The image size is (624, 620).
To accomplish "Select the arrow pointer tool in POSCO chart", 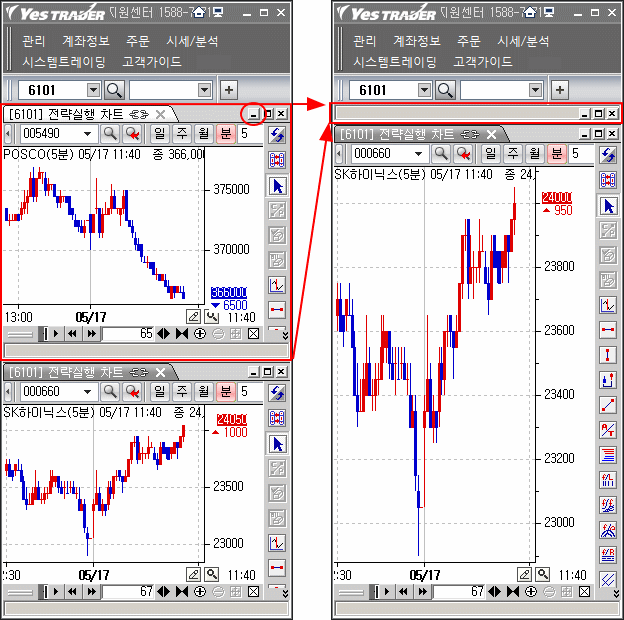I will pos(278,186).
